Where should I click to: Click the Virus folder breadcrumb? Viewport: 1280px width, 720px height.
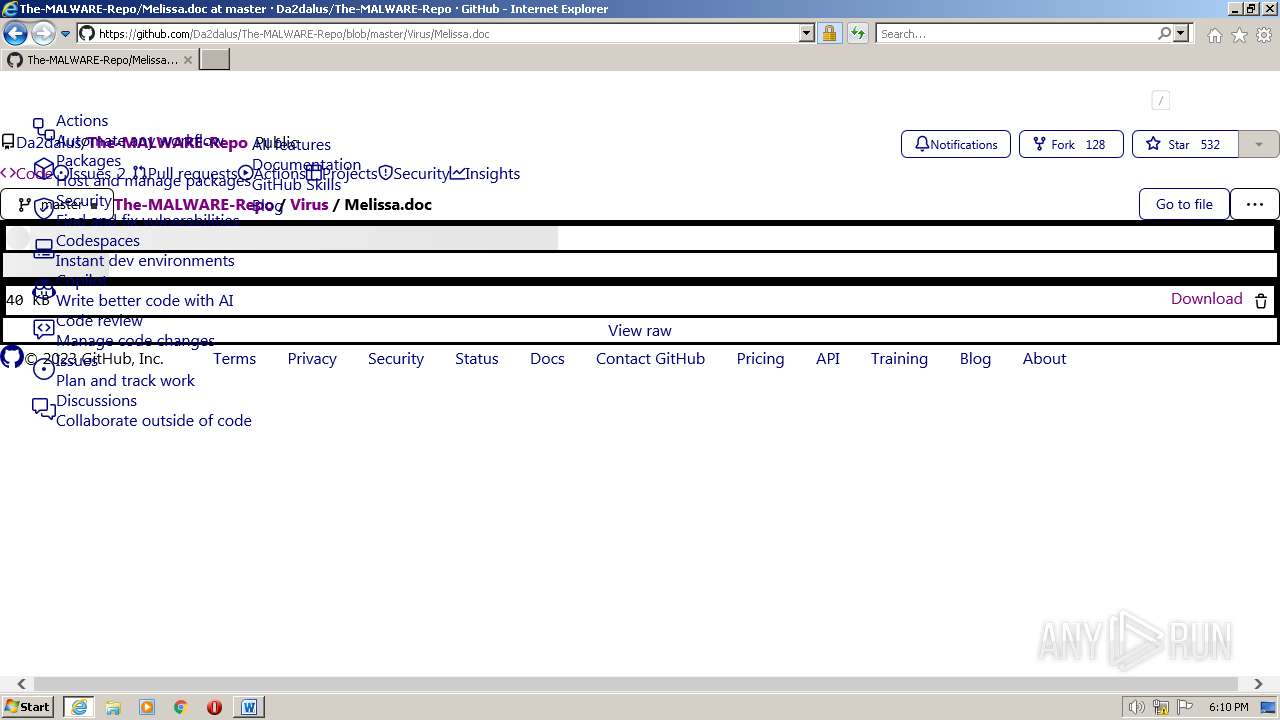309,204
